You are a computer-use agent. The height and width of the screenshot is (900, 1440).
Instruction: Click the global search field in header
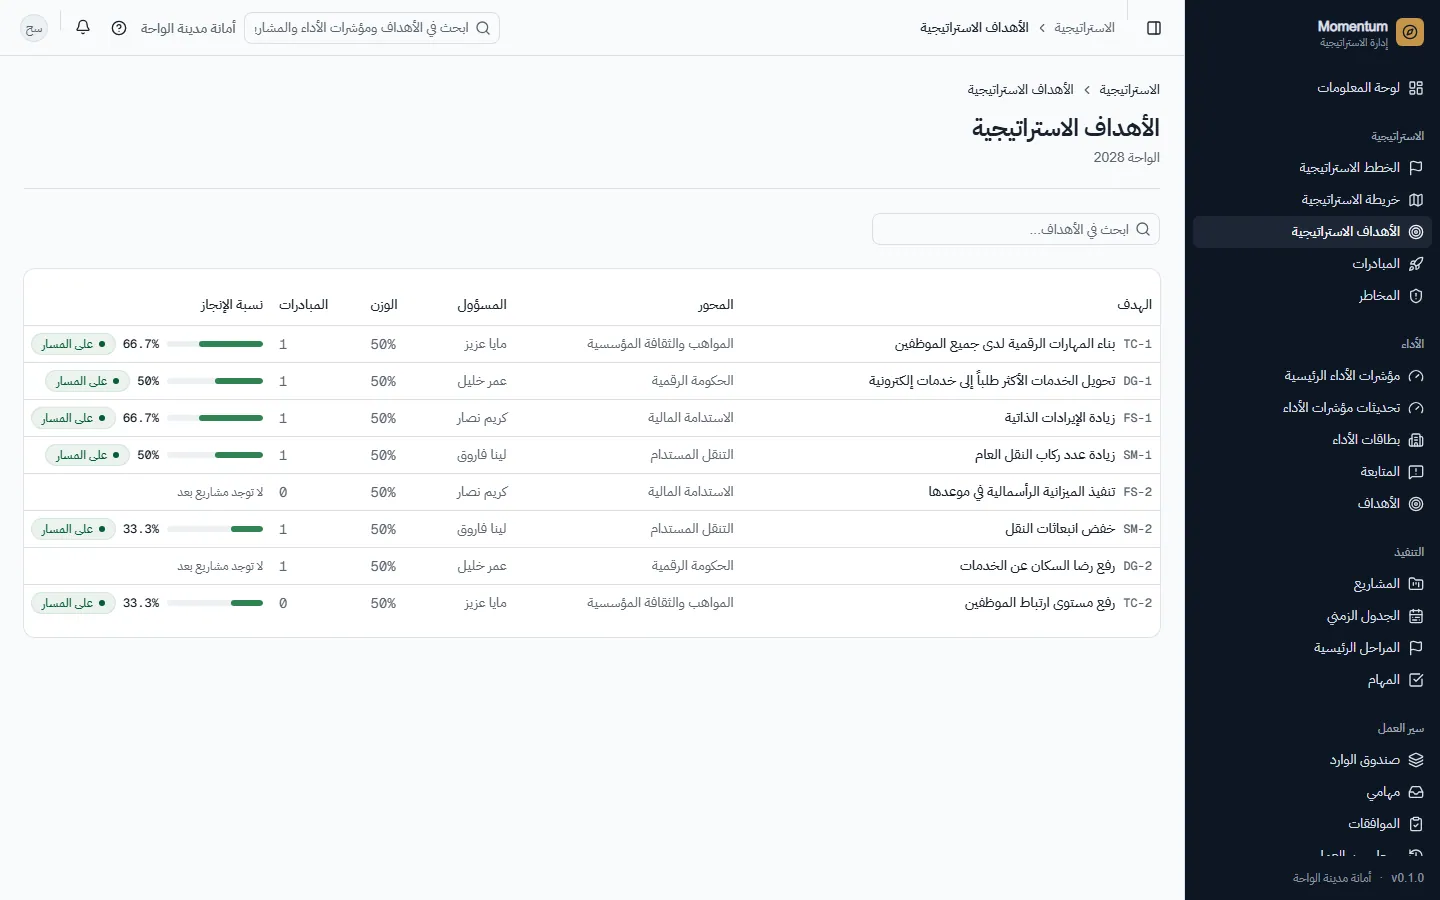(372, 28)
